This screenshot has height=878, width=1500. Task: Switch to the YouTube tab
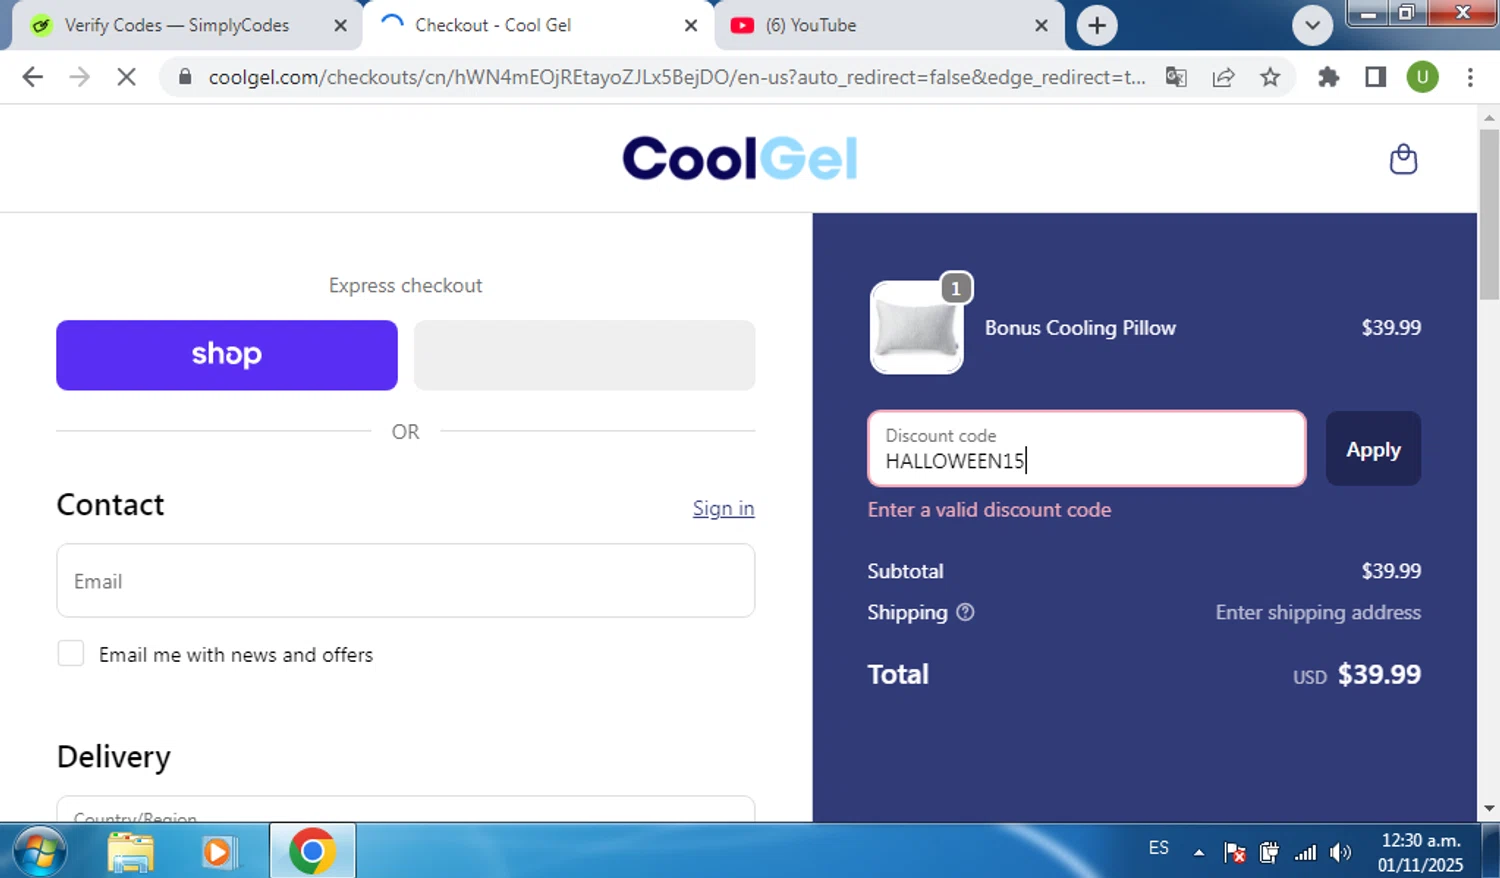810,25
